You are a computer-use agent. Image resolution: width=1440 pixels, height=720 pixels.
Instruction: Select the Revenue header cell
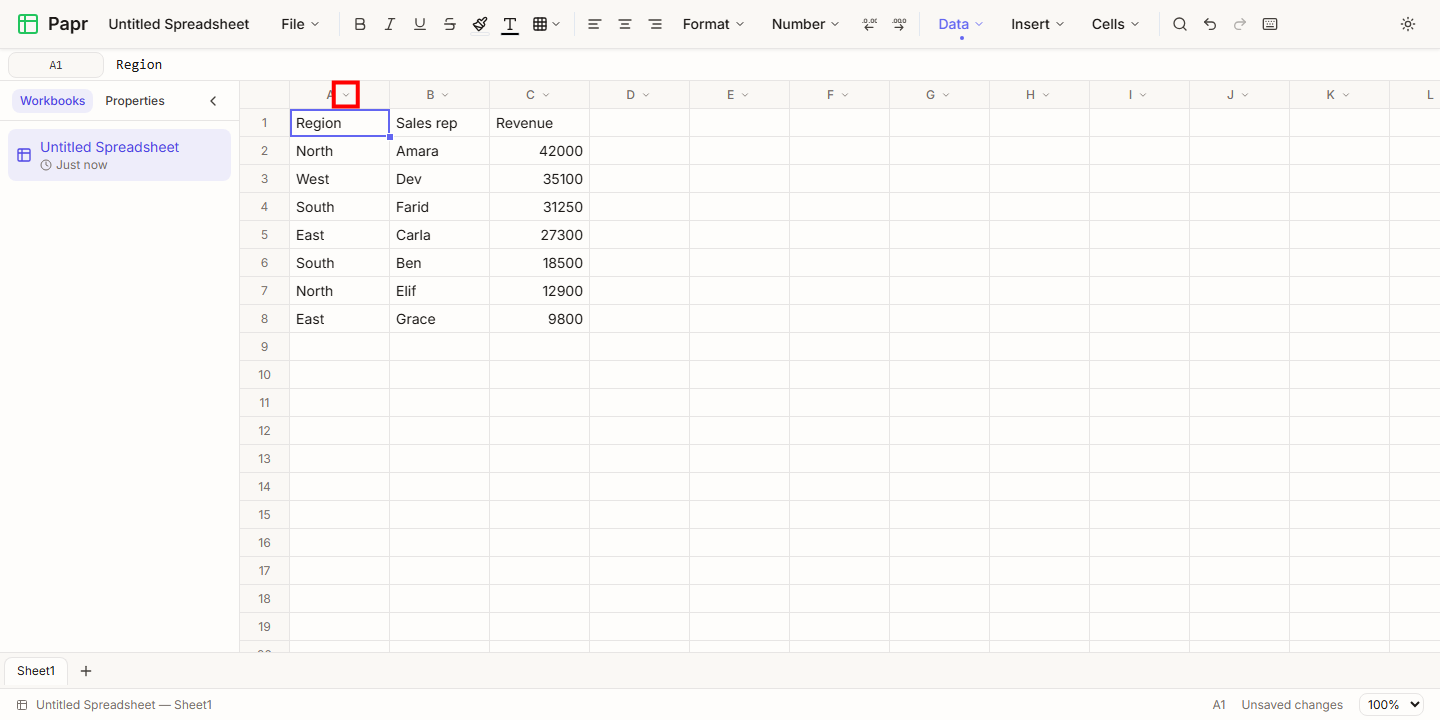[540, 123]
